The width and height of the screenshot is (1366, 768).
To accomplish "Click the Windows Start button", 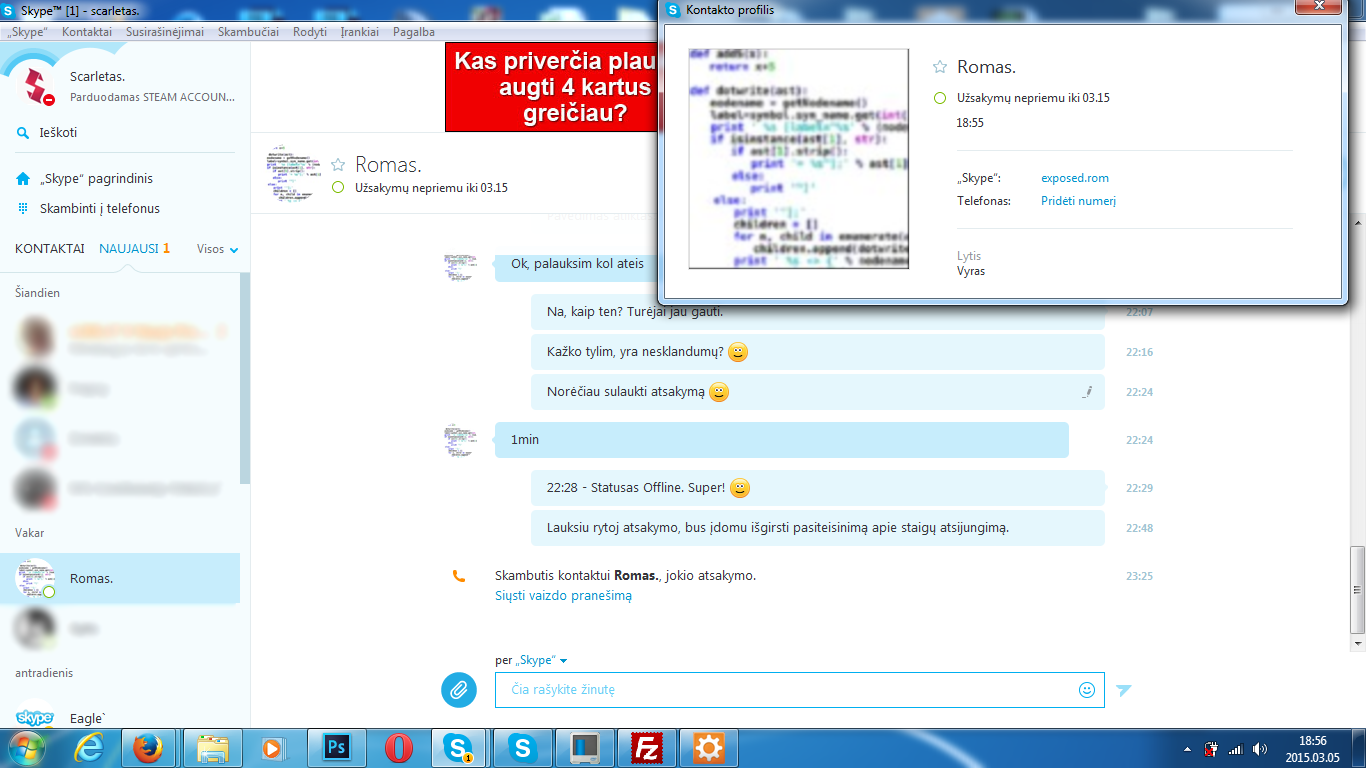I will pyautogui.click(x=25, y=747).
